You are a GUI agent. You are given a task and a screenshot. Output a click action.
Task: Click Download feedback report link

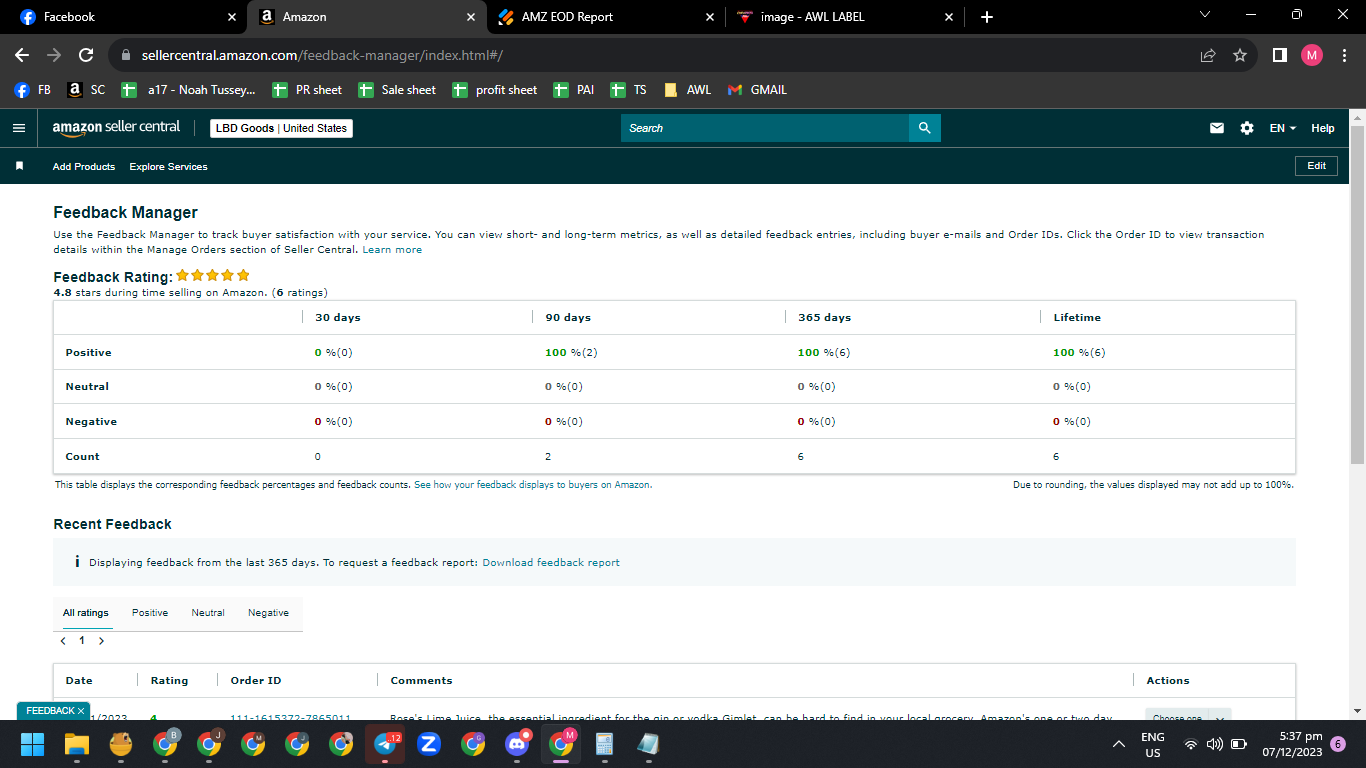551,563
